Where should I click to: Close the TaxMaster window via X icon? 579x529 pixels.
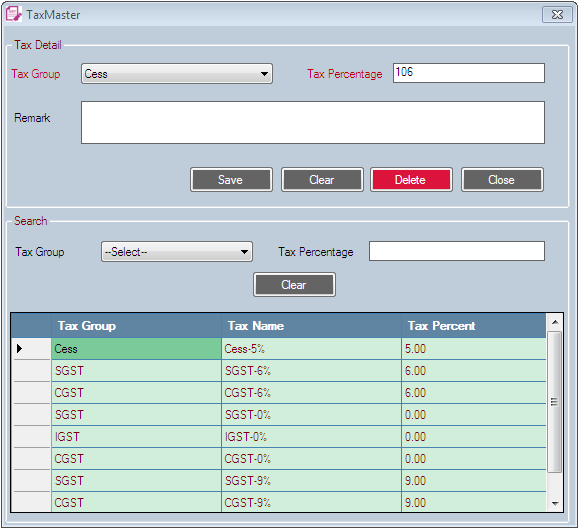point(557,15)
